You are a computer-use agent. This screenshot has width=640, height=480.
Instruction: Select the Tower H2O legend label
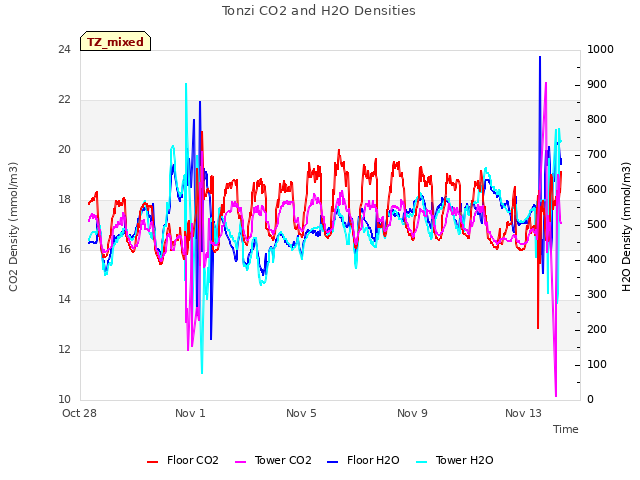pos(464,460)
